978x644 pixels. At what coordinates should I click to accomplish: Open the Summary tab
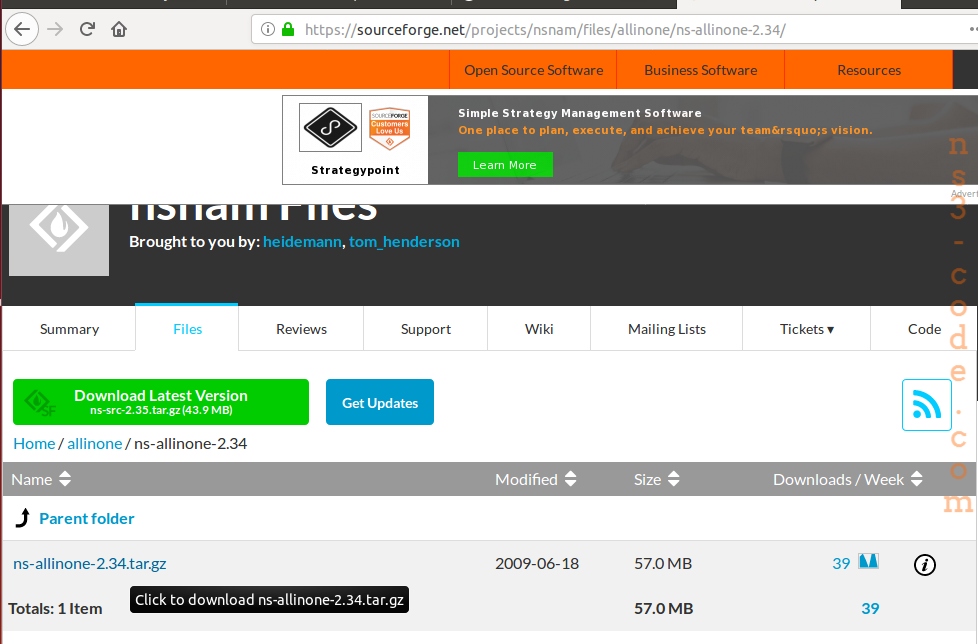pyautogui.click(x=69, y=329)
